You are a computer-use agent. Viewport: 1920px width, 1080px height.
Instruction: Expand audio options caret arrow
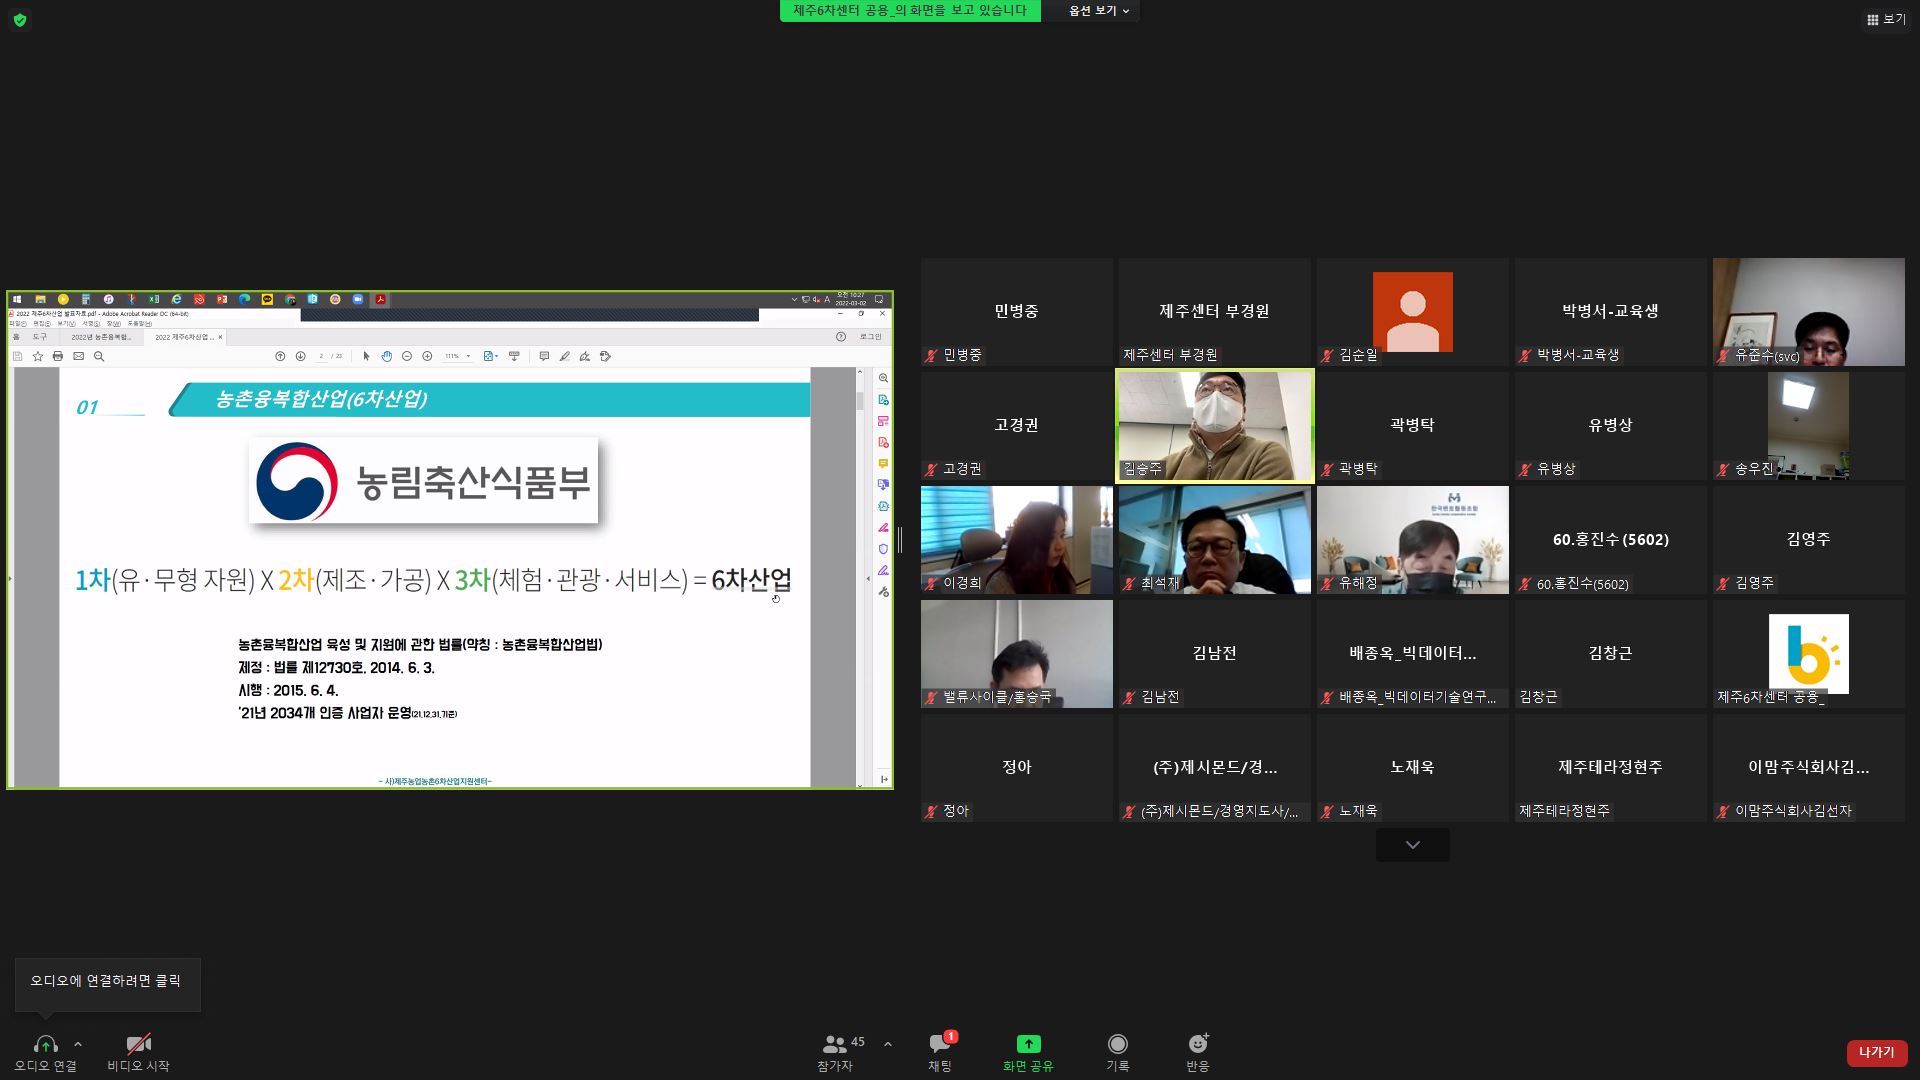click(x=78, y=1044)
